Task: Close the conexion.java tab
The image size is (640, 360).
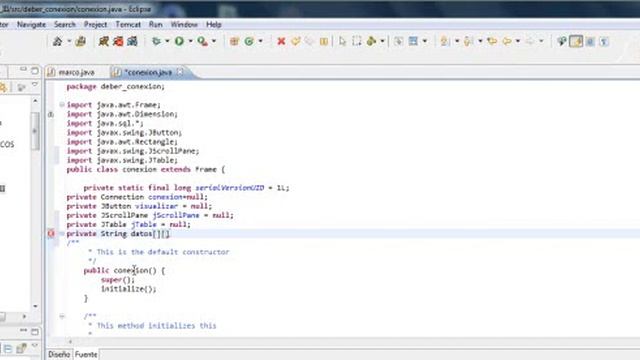Action: tap(180, 72)
